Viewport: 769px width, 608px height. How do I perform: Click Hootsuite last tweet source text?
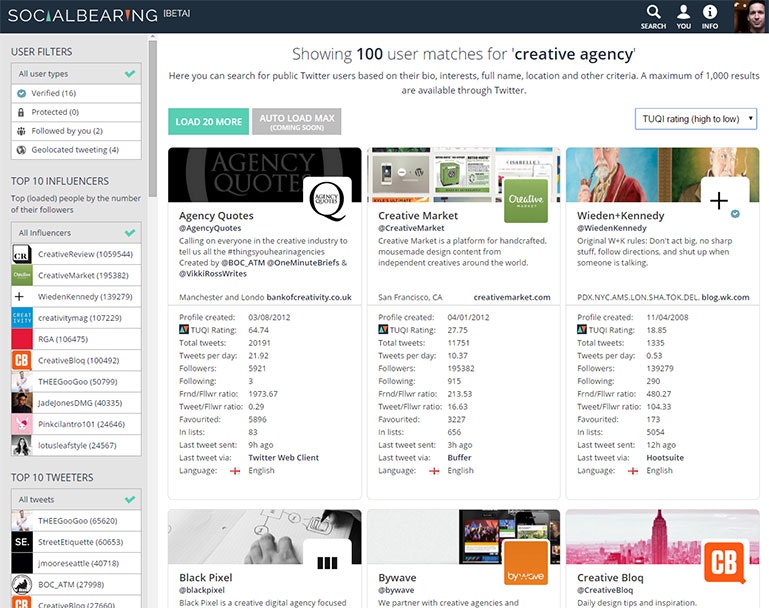(665, 457)
